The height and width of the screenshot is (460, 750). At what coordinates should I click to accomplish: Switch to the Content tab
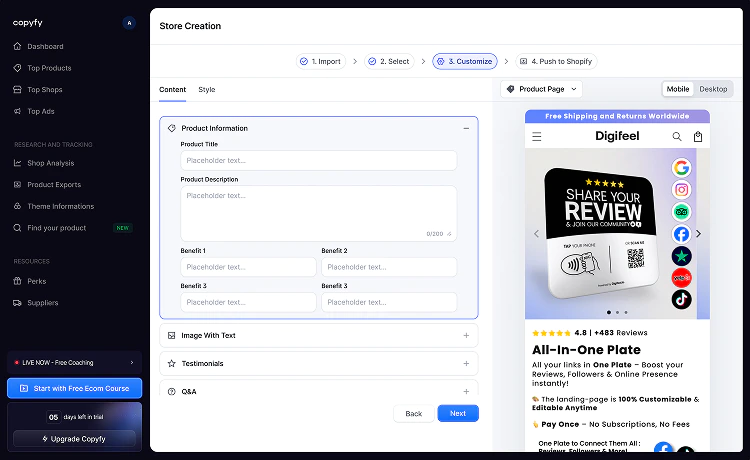tap(172, 89)
